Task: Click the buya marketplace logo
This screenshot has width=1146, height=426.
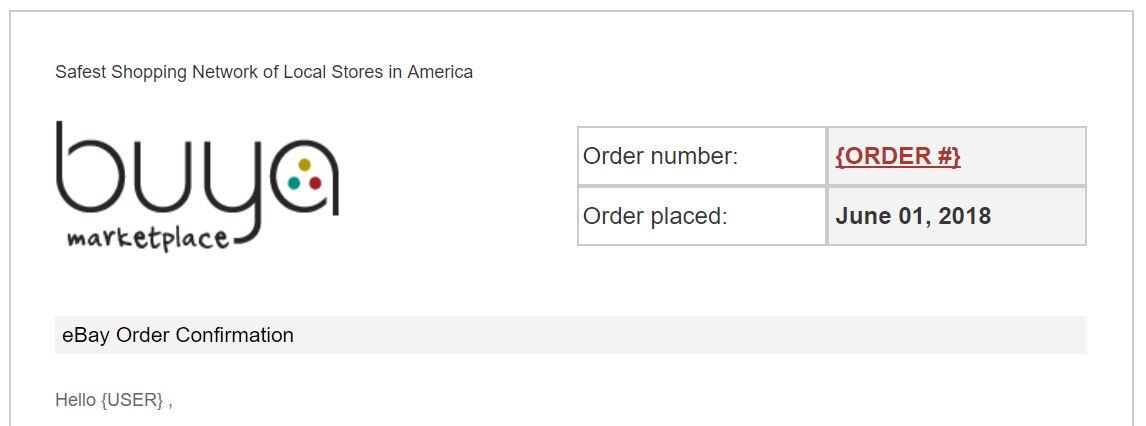Action: click(197, 187)
